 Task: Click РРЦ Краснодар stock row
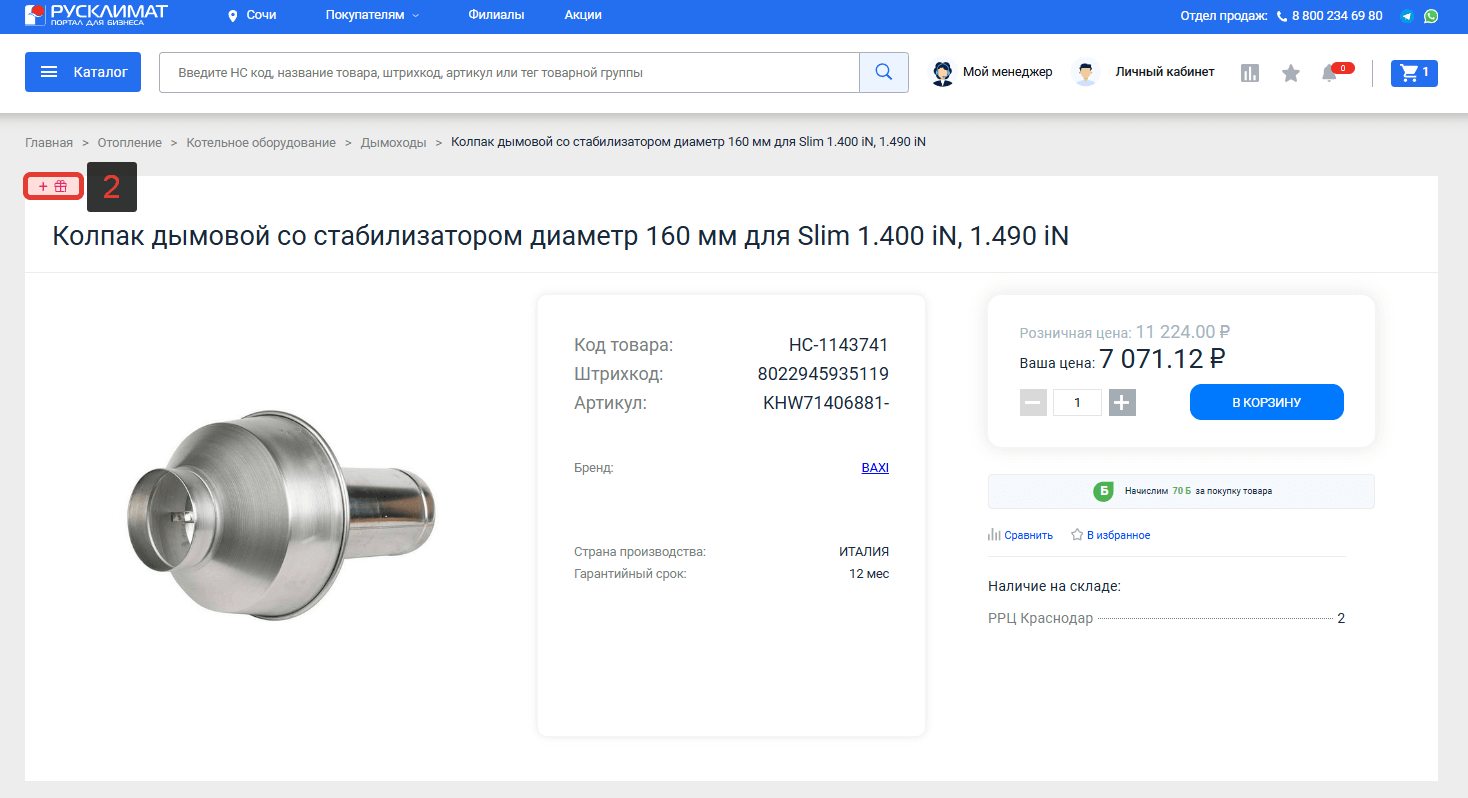coord(1166,618)
